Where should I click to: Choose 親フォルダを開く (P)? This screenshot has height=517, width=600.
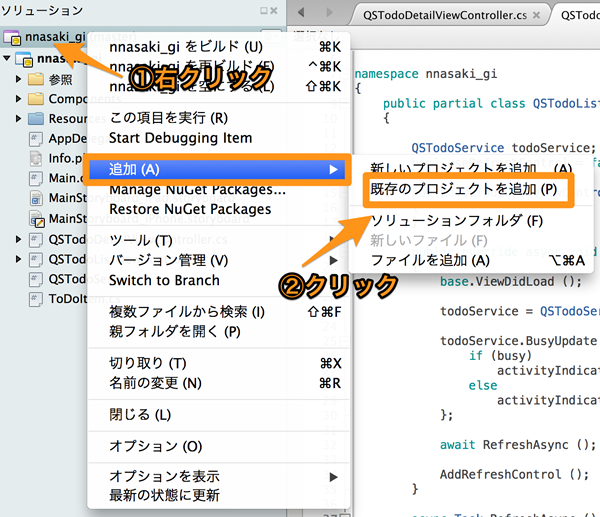click(218, 332)
